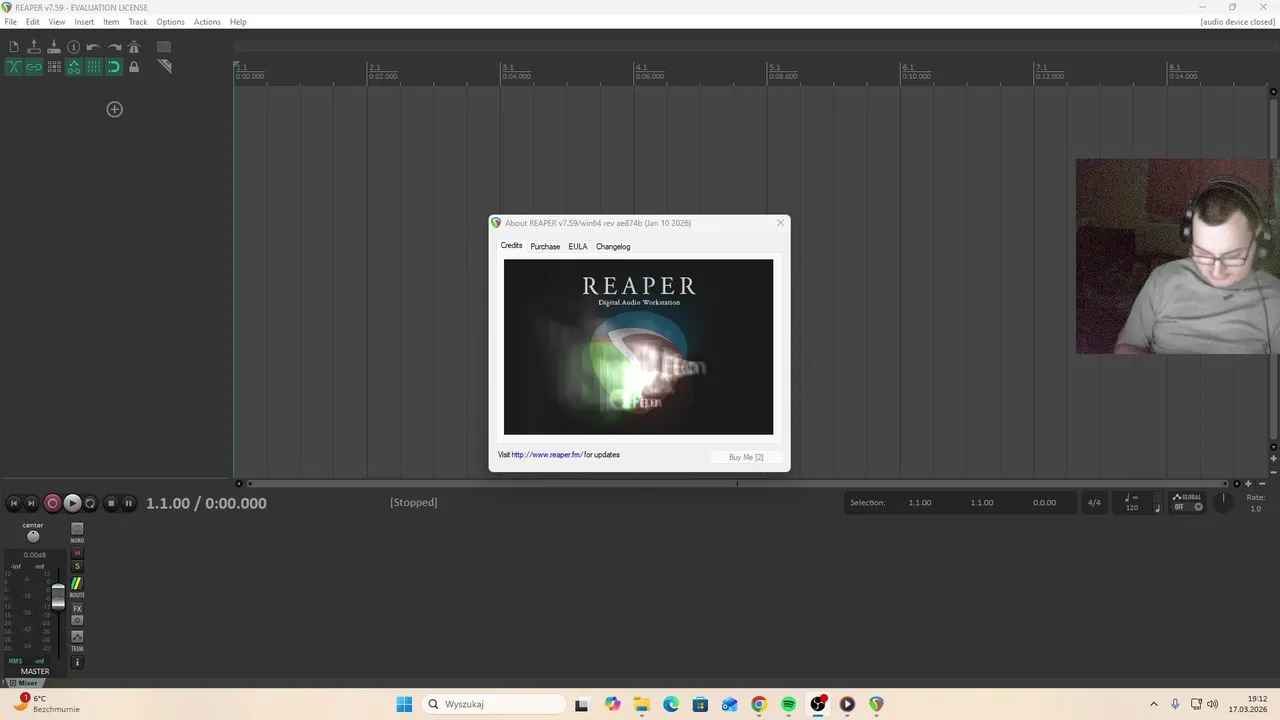This screenshot has height=720, width=1280.
Task: Add a new track with the plus circle
Action: tap(114, 109)
